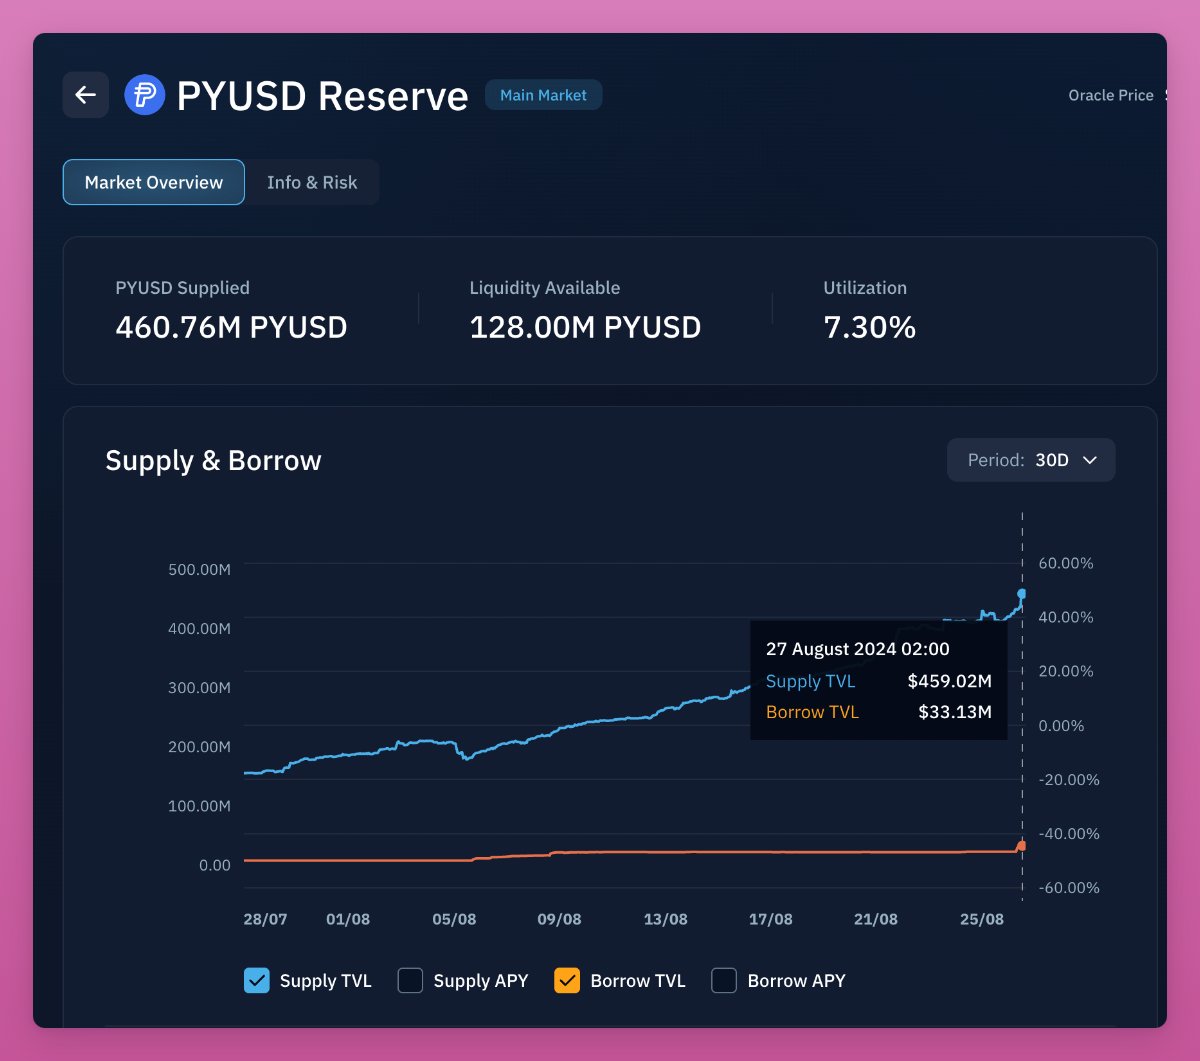Click the 21/08 x-axis date label
The height and width of the screenshot is (1061, 1200).
click(x=875, y=919)
